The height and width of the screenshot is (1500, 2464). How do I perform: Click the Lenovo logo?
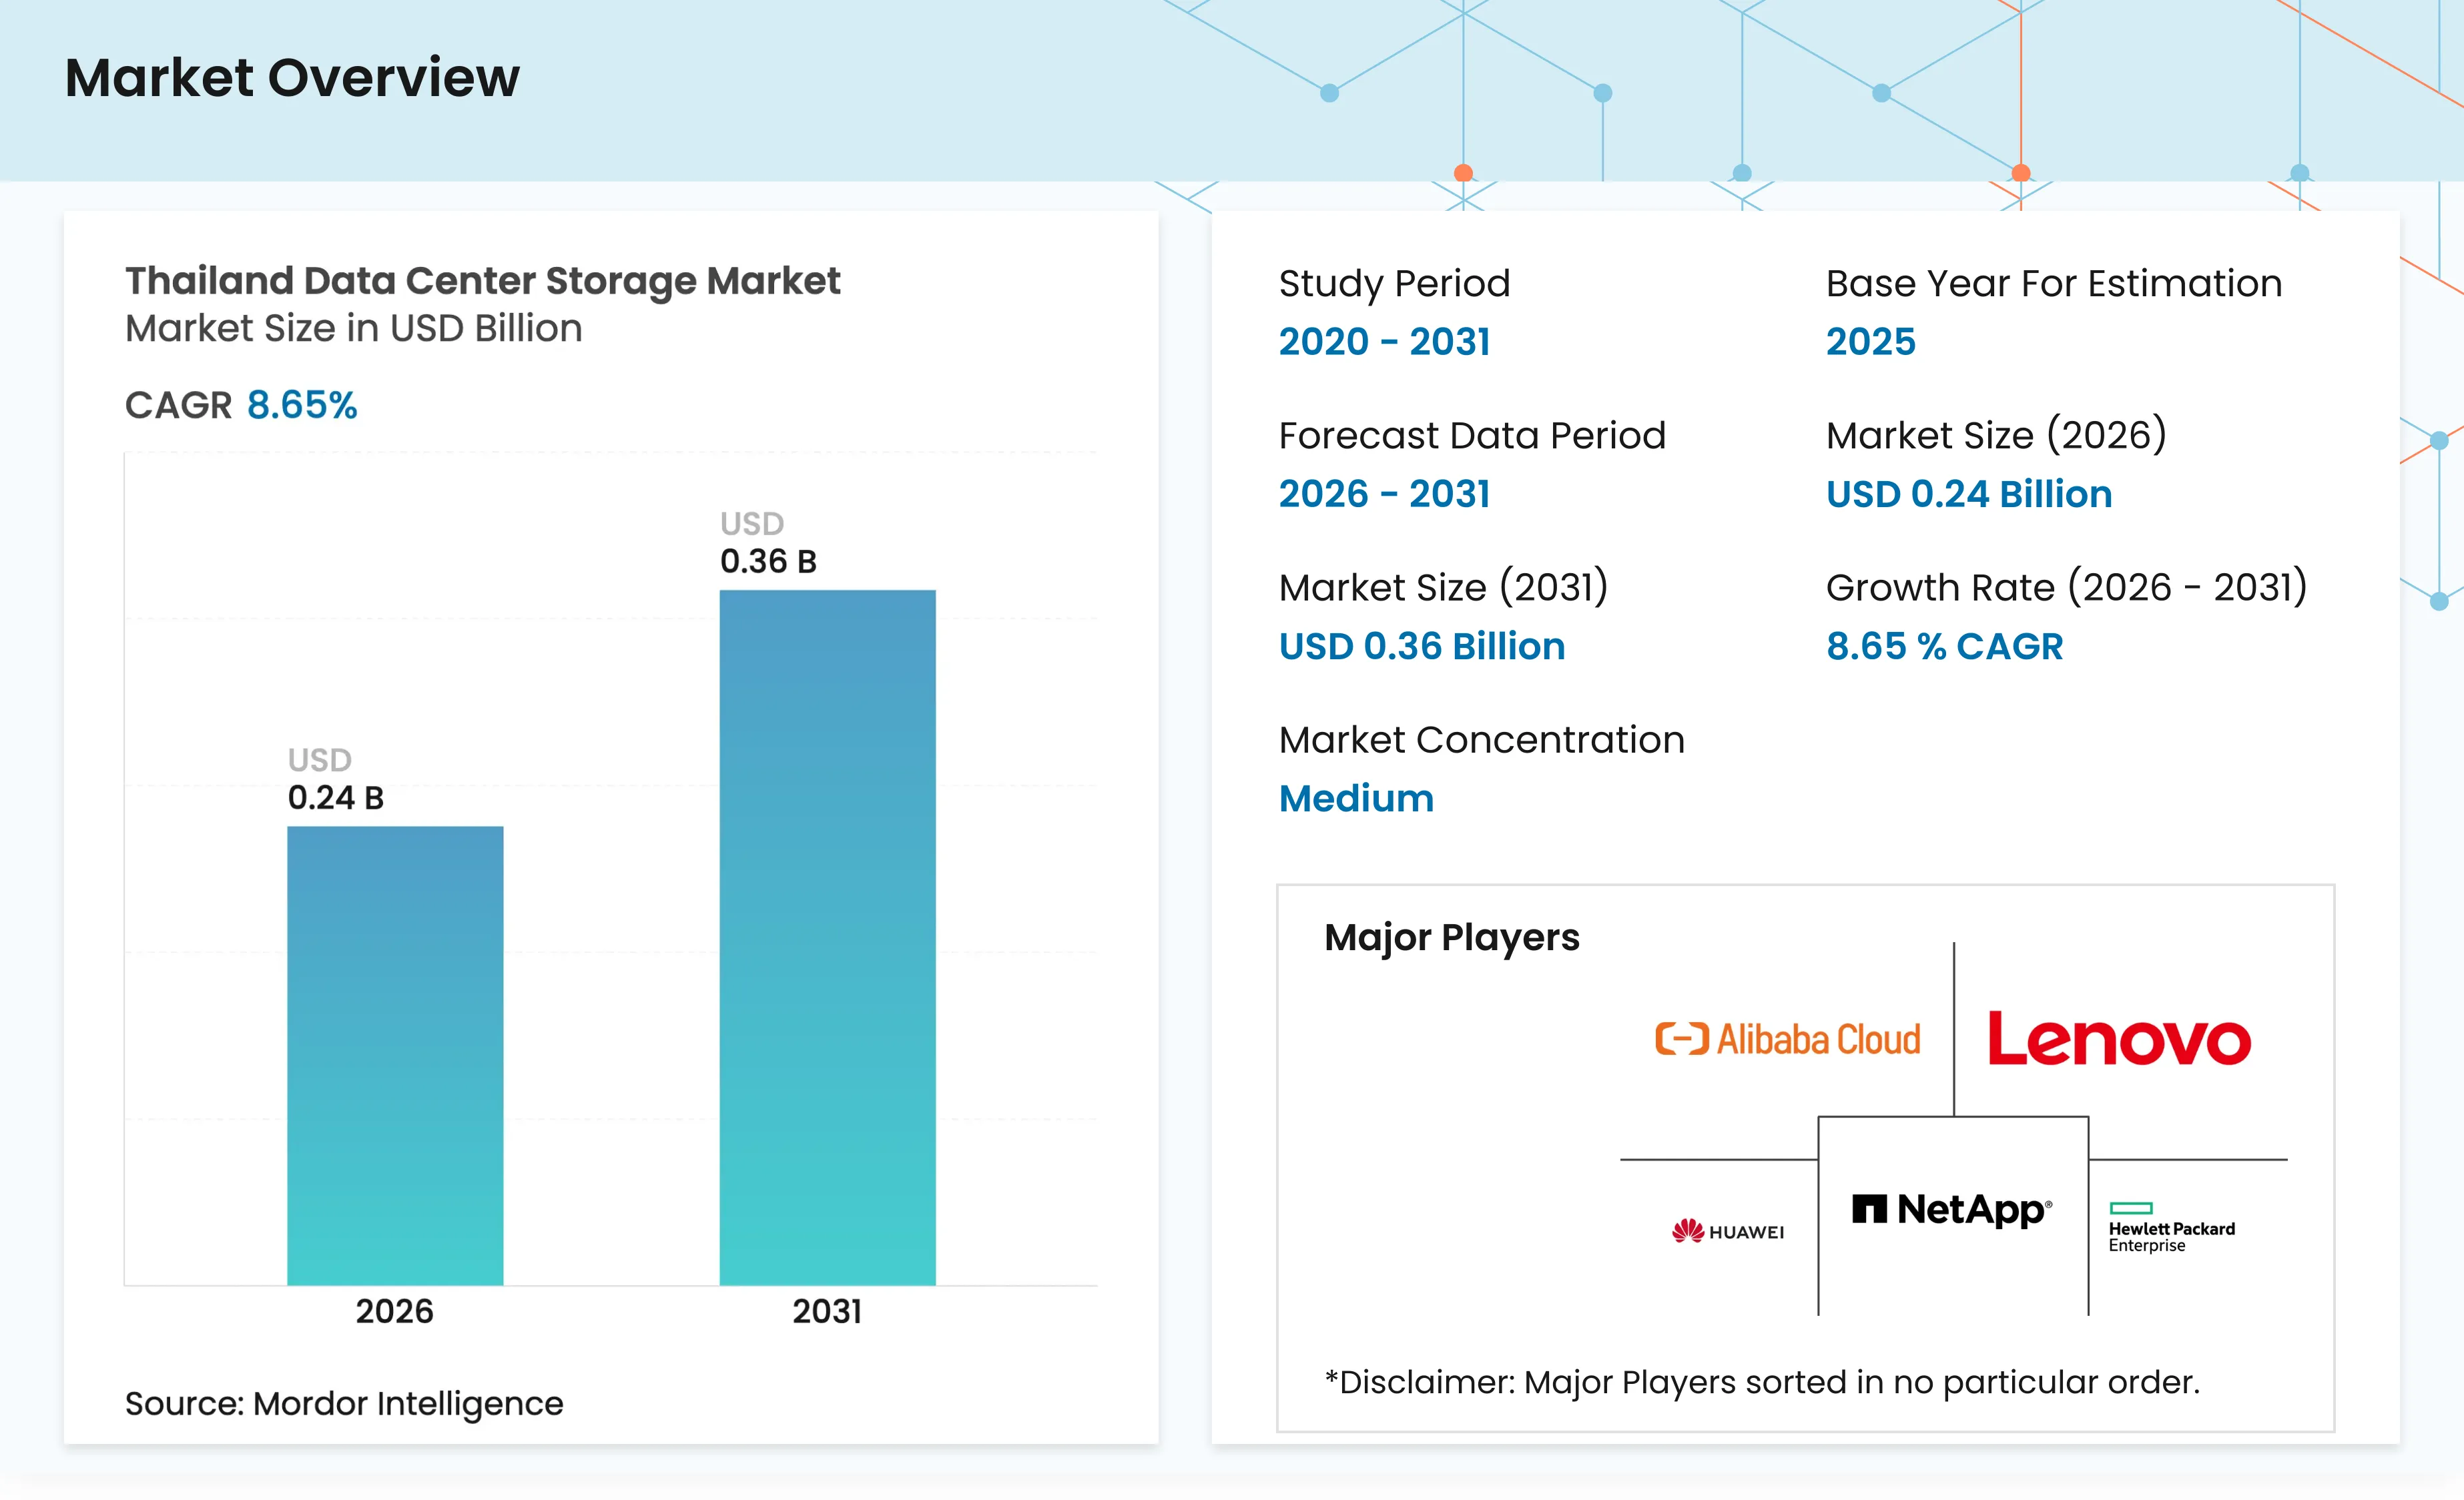coord(2119,1038)
